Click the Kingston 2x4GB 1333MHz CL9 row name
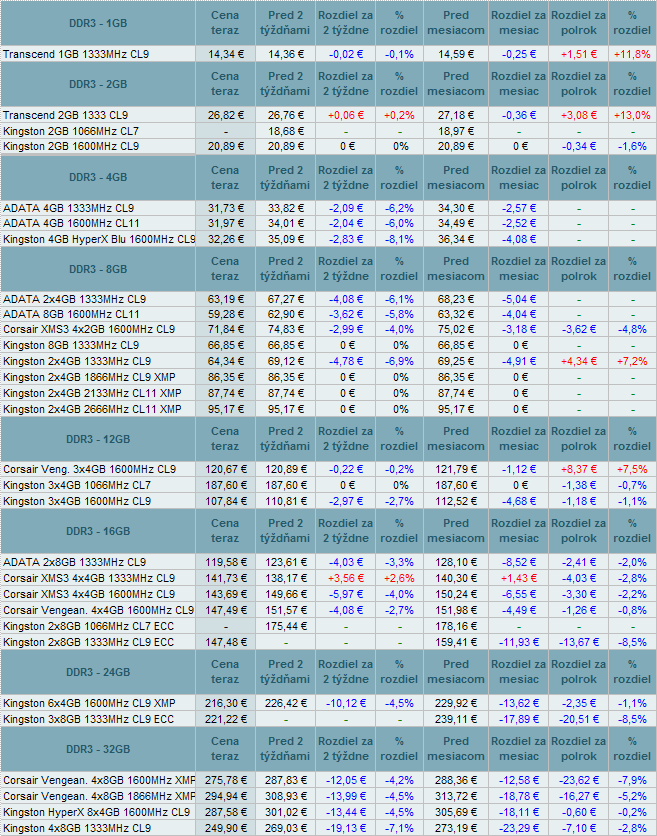 [x=77, y=361]
